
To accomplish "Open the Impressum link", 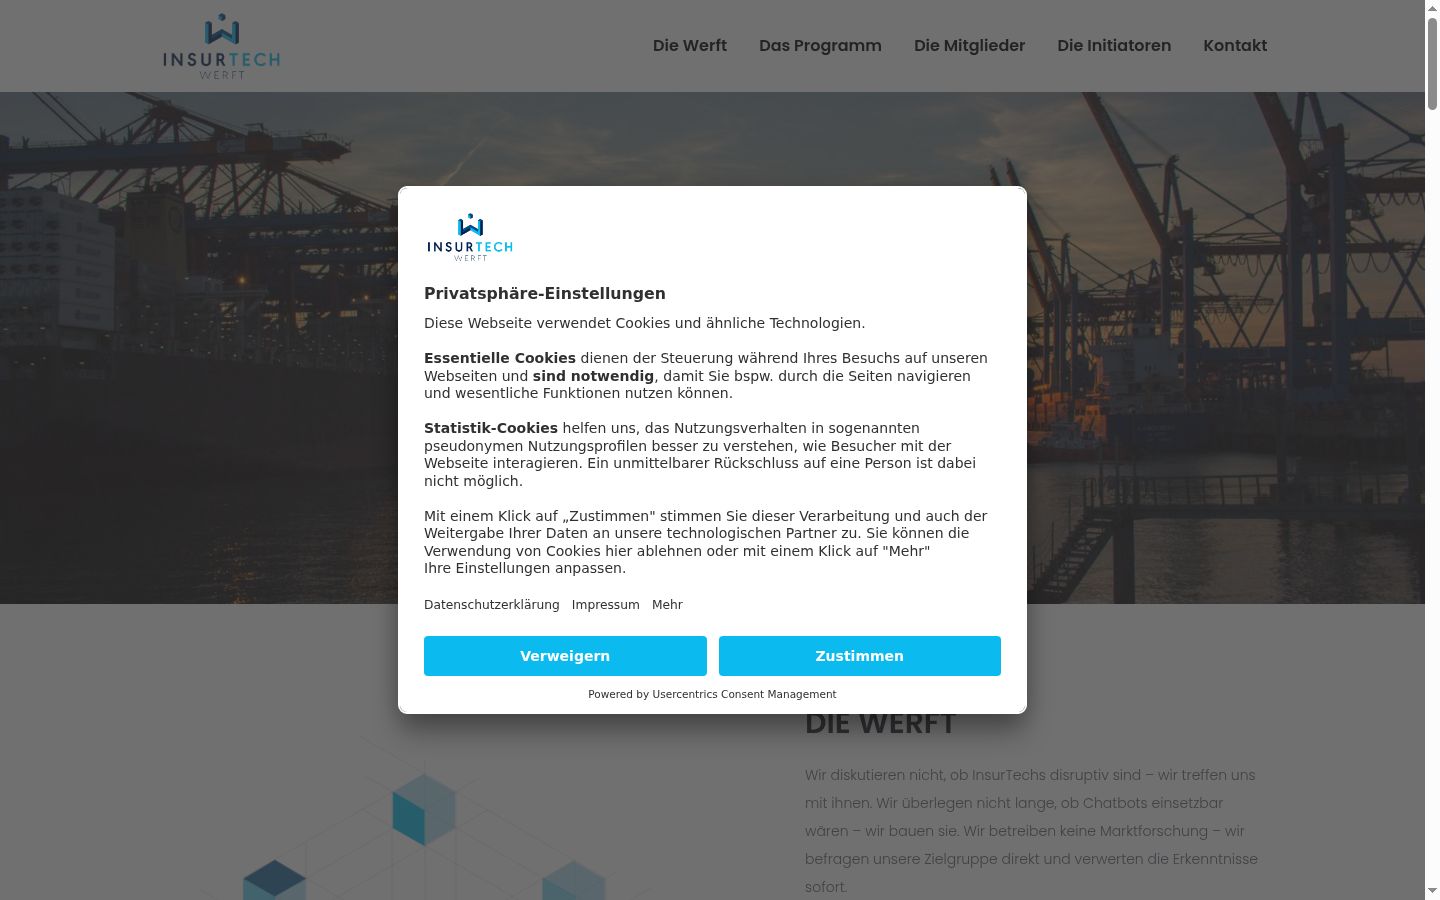I will click(x=606, y=605).
